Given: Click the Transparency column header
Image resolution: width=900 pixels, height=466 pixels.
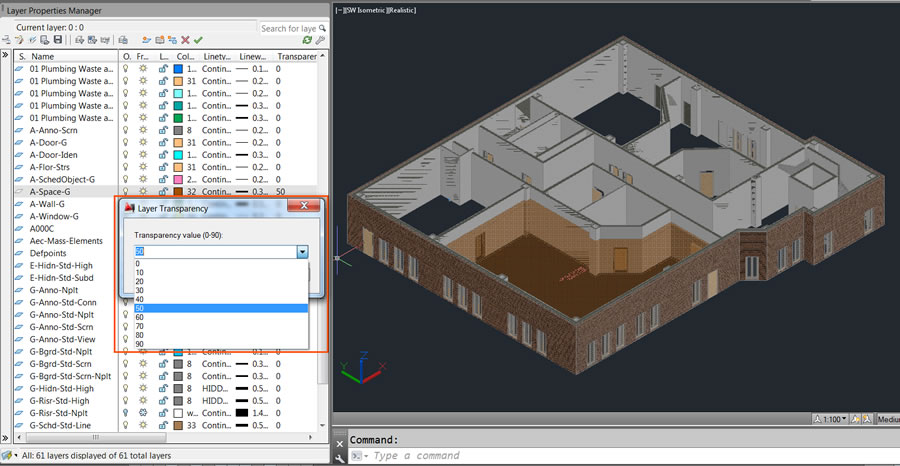Looking at the screenshot, I should pyautogui.click(x=295, y=56).
